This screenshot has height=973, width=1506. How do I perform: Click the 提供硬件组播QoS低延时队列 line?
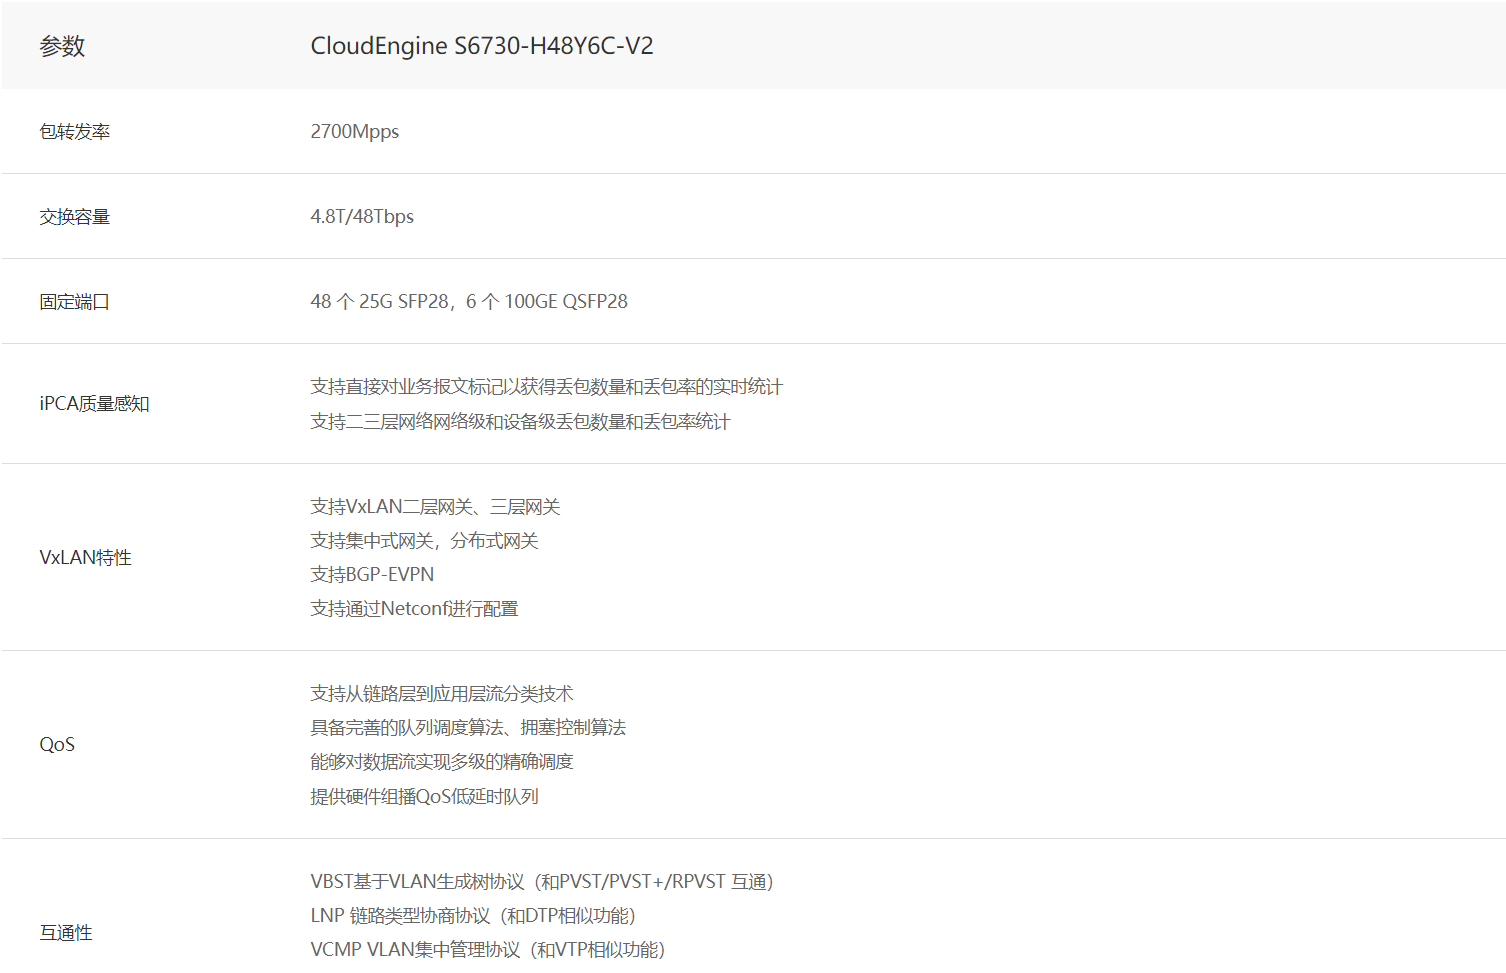pos(424,797)
